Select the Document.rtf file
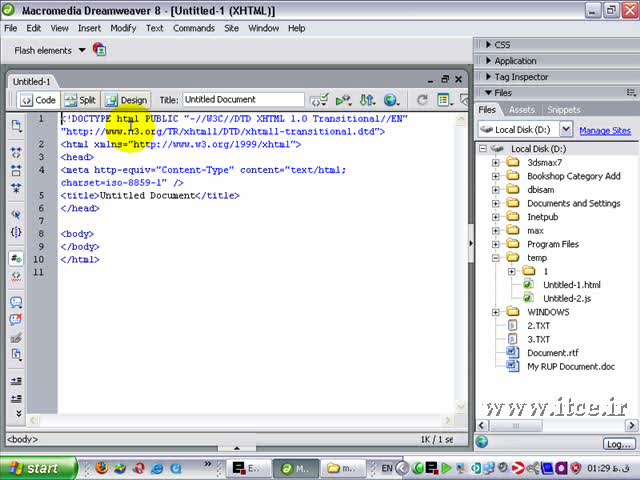Image resolution: width=640 pixels, height=480 pixels. tap(553, 353)
